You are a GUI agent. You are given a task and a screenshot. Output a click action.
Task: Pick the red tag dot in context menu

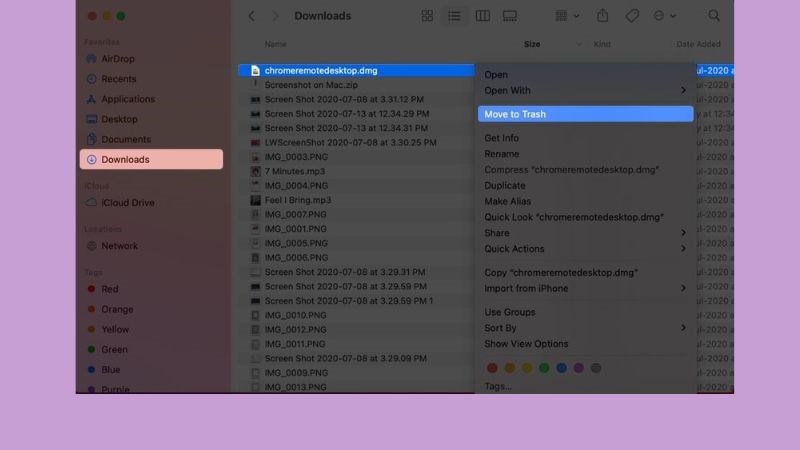click(x=492, y=368)
